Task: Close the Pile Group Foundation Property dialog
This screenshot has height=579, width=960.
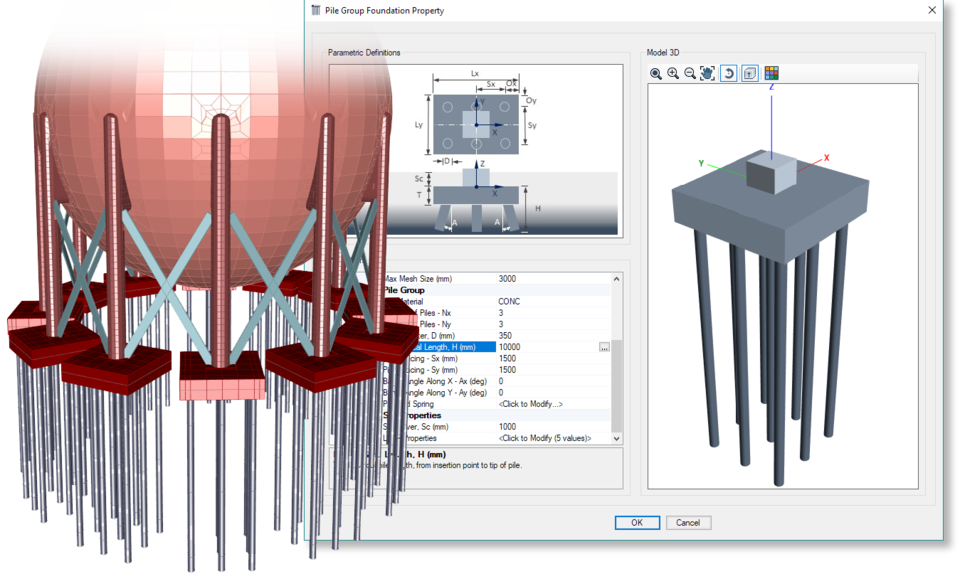Action: [932, 11]
